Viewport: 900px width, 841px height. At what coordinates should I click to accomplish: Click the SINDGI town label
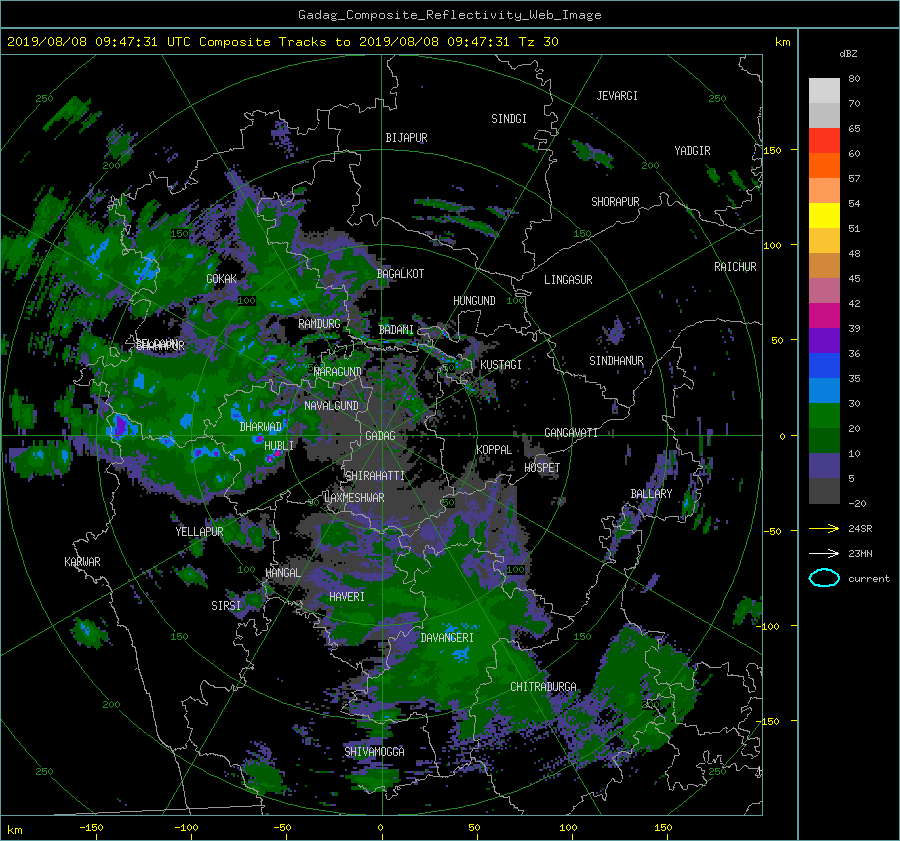pos(509,119)
